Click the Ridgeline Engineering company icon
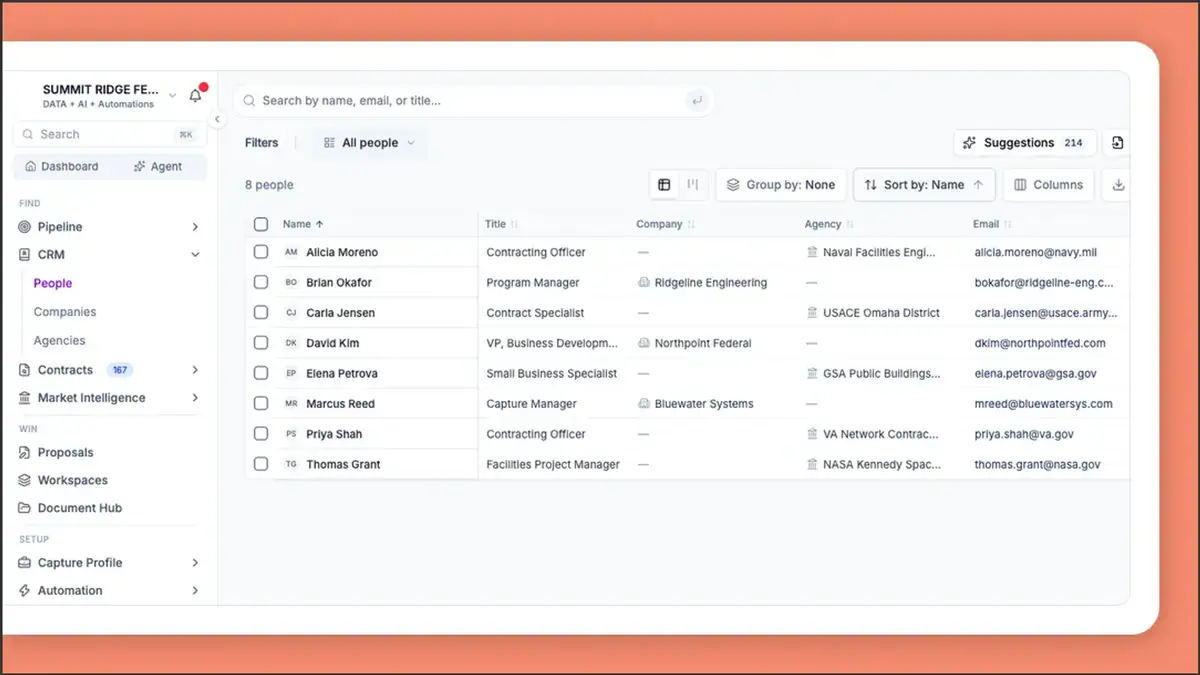 point(644,283)
